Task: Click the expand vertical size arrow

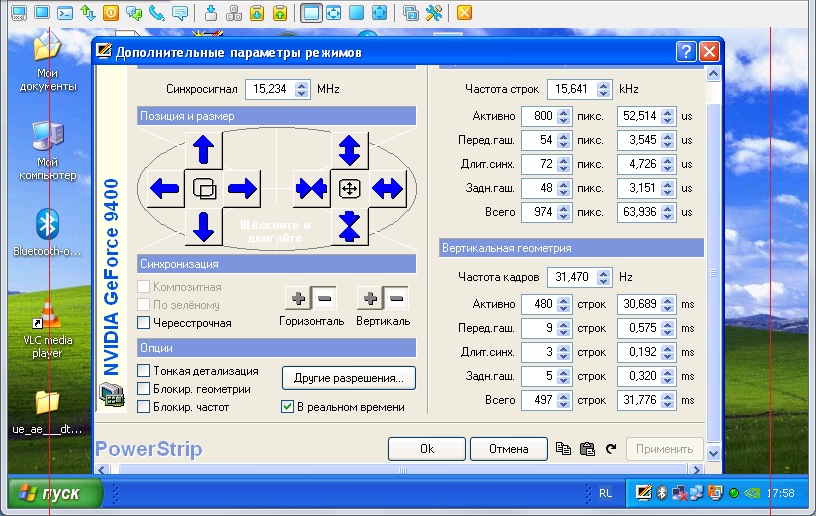Action: tap(349, 150)
